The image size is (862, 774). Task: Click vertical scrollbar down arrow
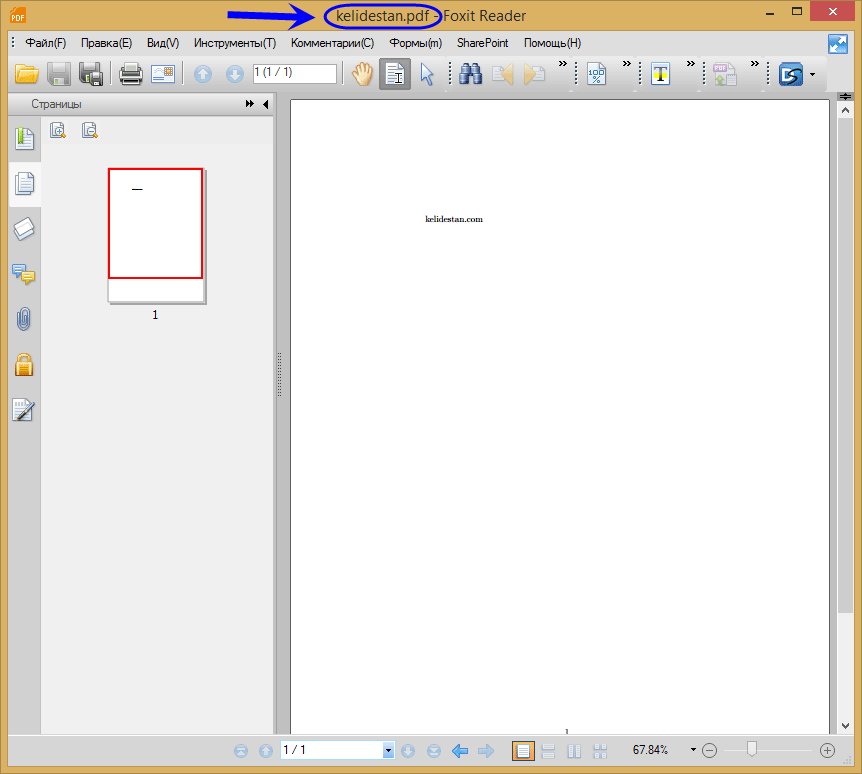(x=846, y=726)
